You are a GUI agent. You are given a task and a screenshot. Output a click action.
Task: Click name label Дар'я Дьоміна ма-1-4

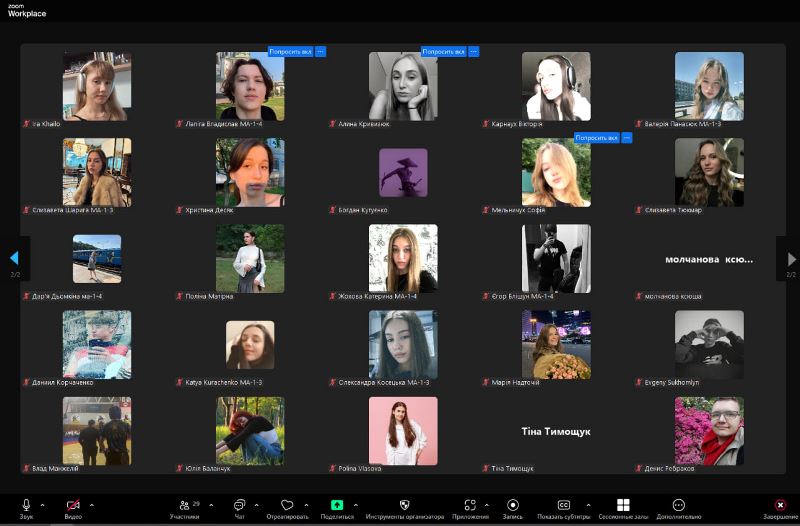point(67,296)
